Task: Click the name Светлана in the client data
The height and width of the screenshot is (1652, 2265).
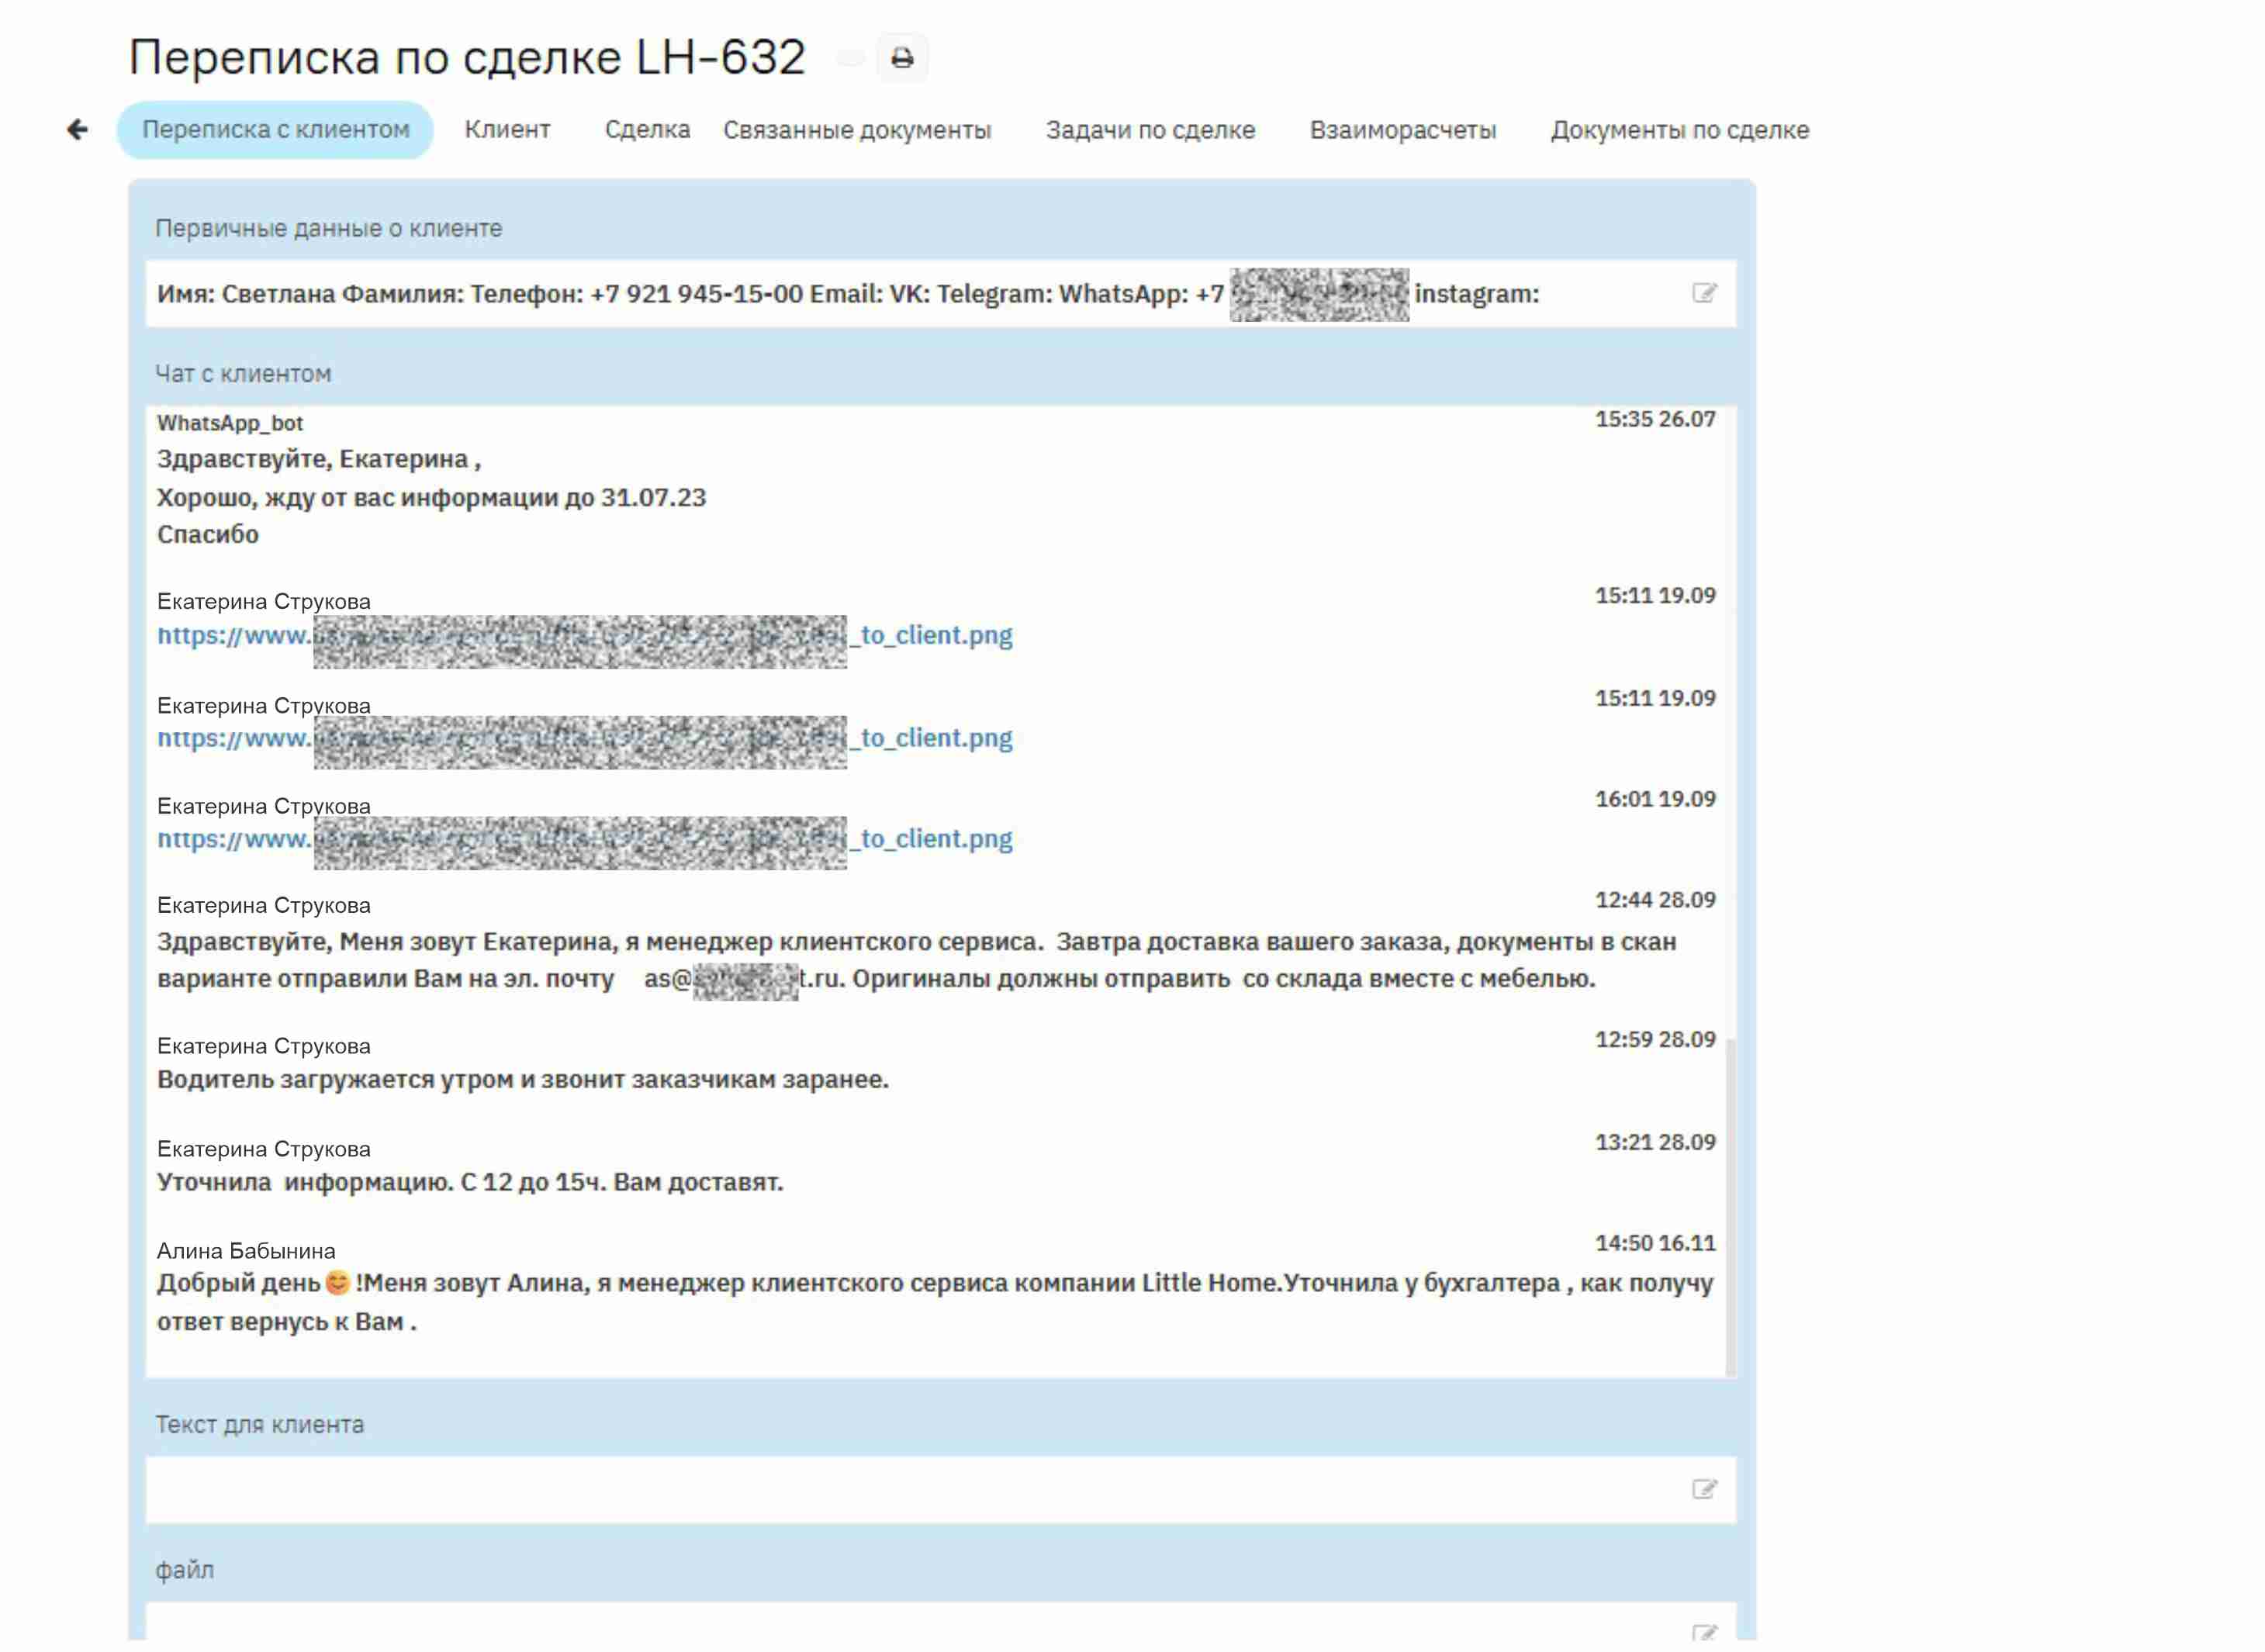Action: tap(278, 294)
